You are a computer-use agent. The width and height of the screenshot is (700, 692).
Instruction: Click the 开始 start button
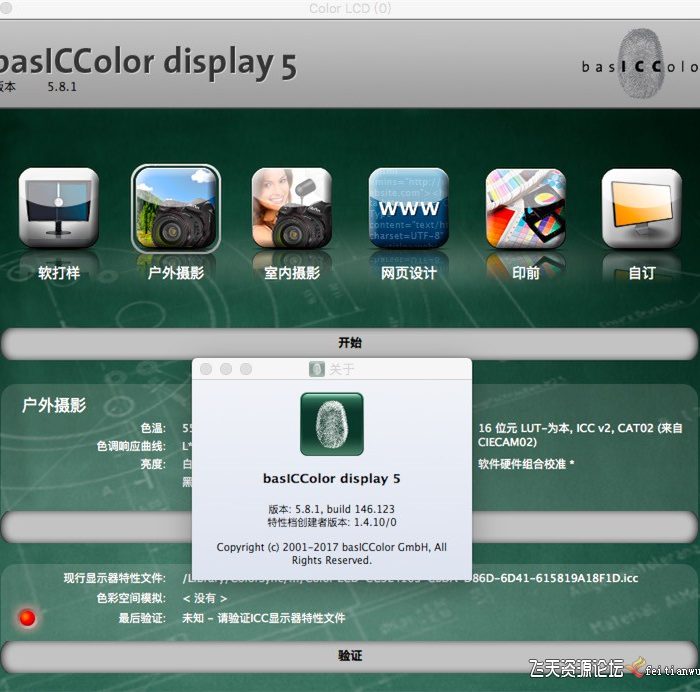coord(350,343)
